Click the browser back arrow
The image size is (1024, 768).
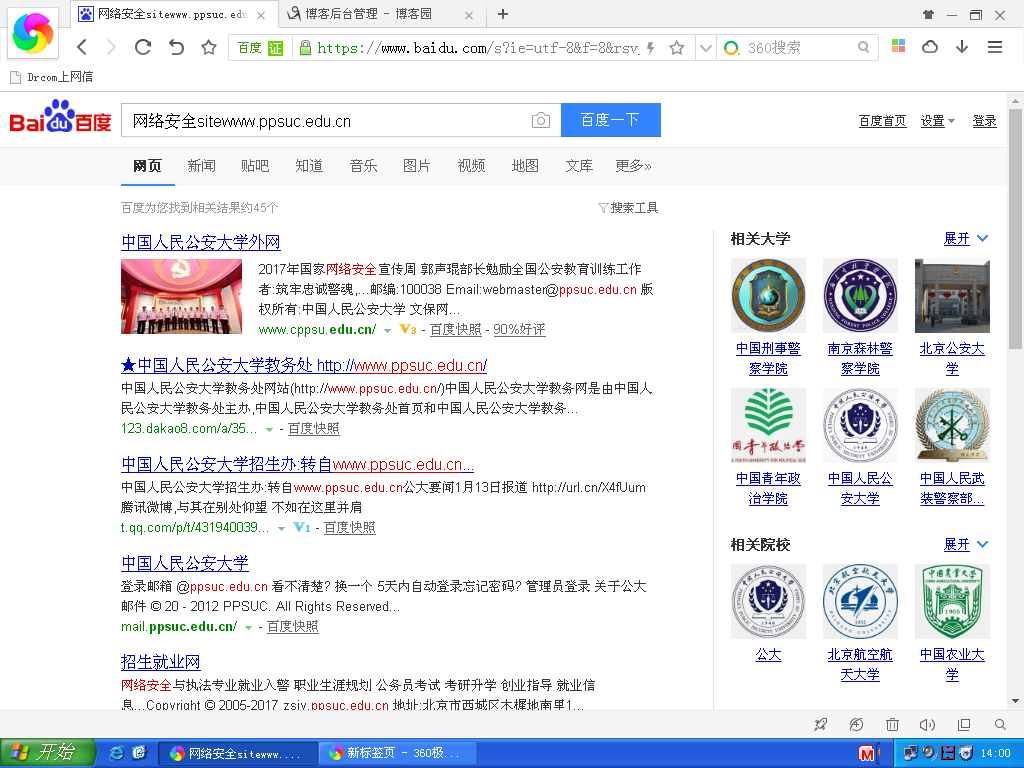click(82, 47)
